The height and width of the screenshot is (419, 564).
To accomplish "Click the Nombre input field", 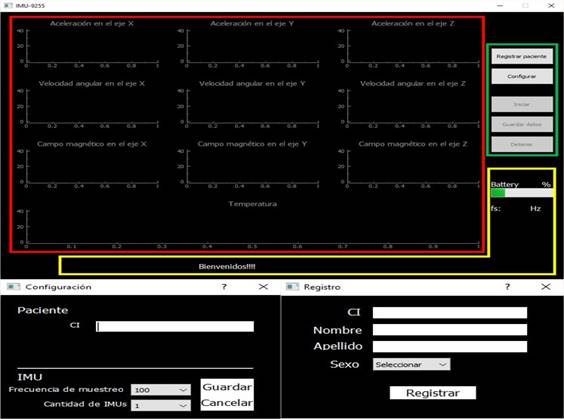I will click(x=450, y=330).
